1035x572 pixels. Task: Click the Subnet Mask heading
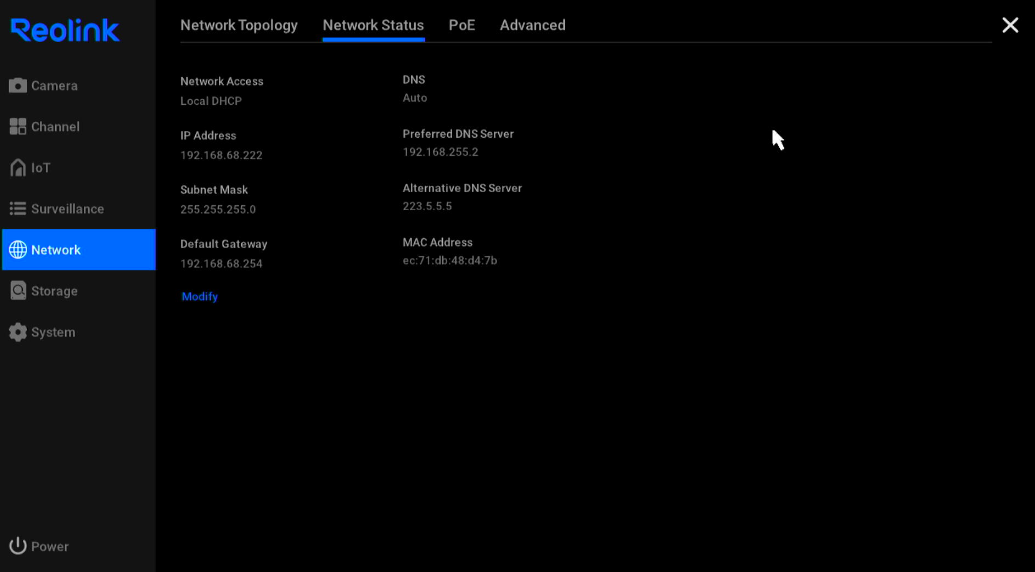[x=214, y=189]
